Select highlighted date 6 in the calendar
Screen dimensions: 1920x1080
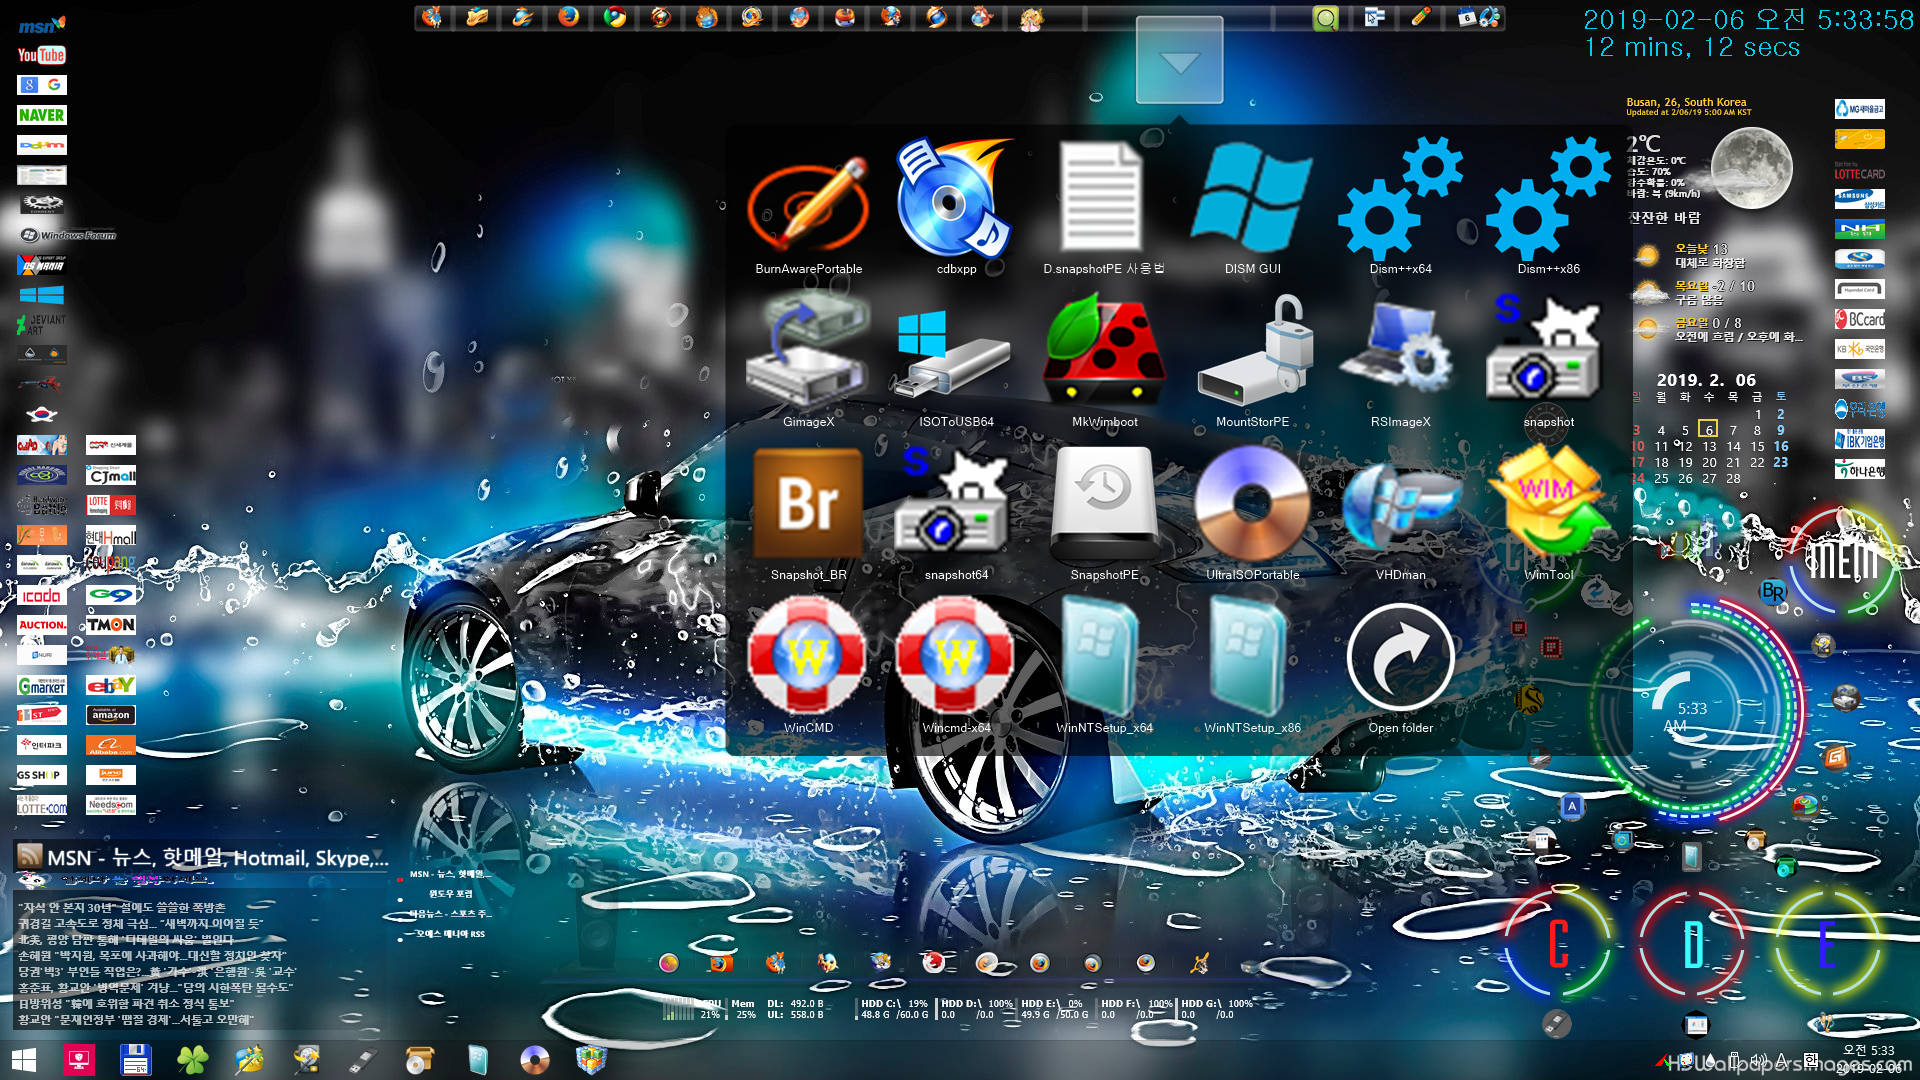point(1708,429)
